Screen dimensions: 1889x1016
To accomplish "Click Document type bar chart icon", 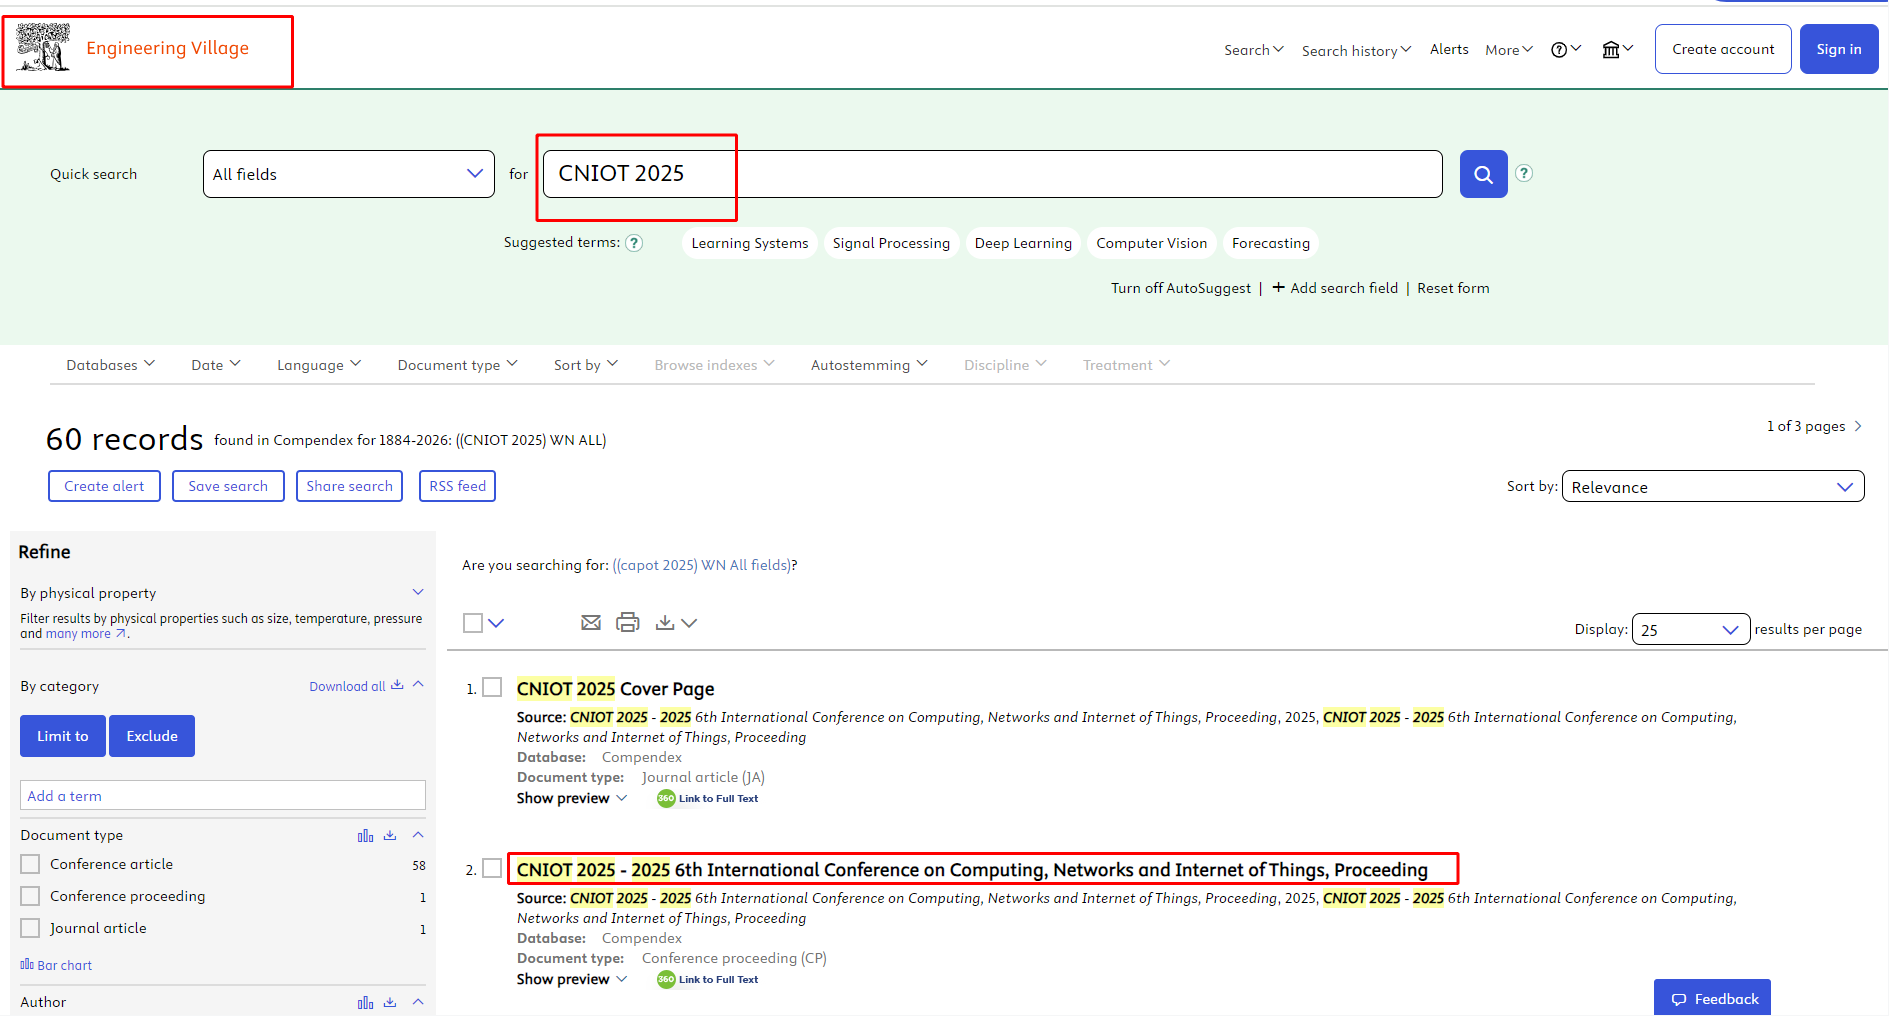I will (x=365, y=836).
